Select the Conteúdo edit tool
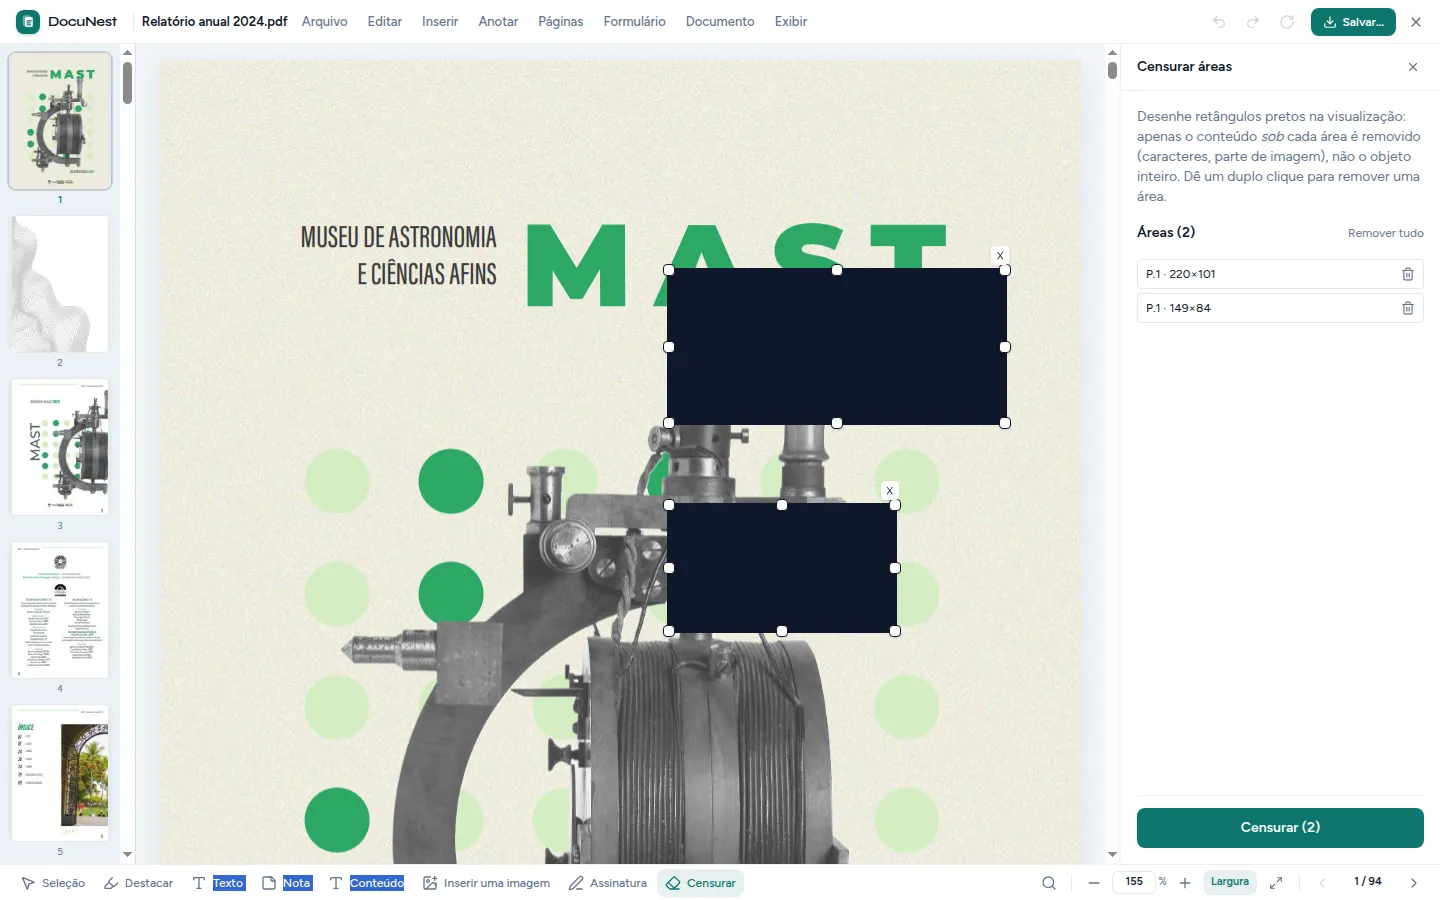 pyautogui.click(x=367, y=883)
